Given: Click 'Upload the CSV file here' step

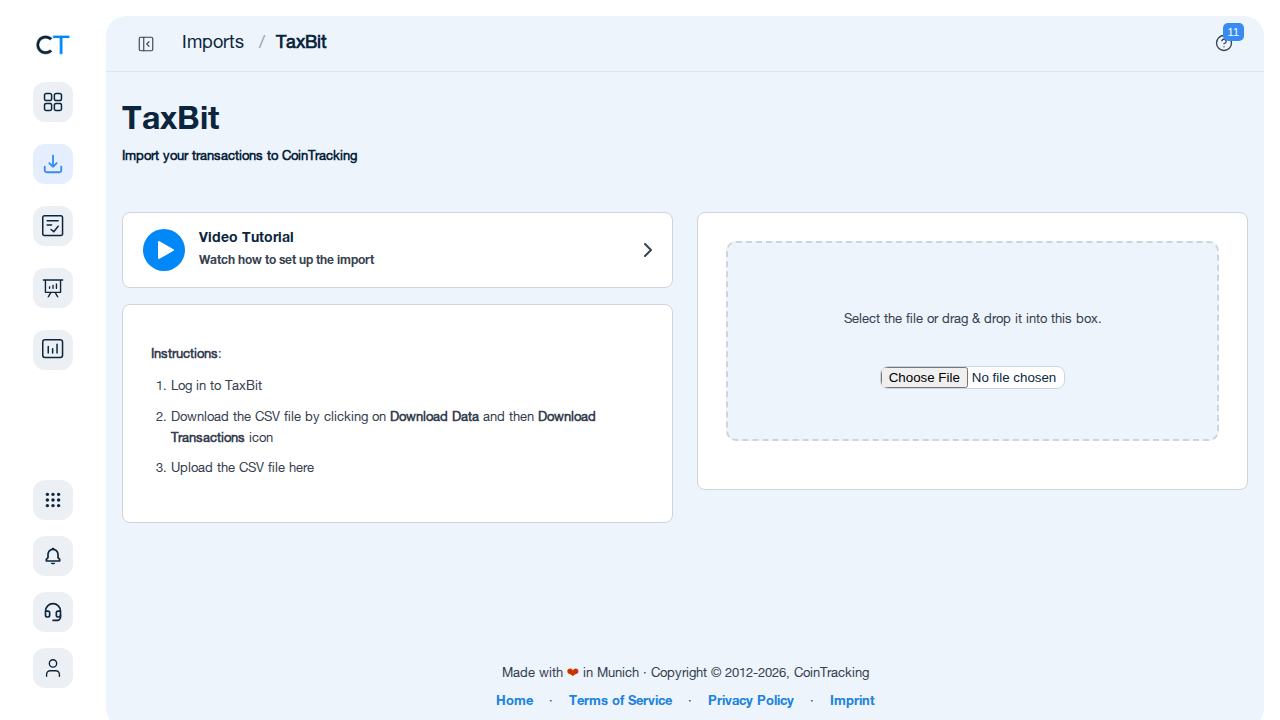Looking at the screenshot, I should (242, 467).
